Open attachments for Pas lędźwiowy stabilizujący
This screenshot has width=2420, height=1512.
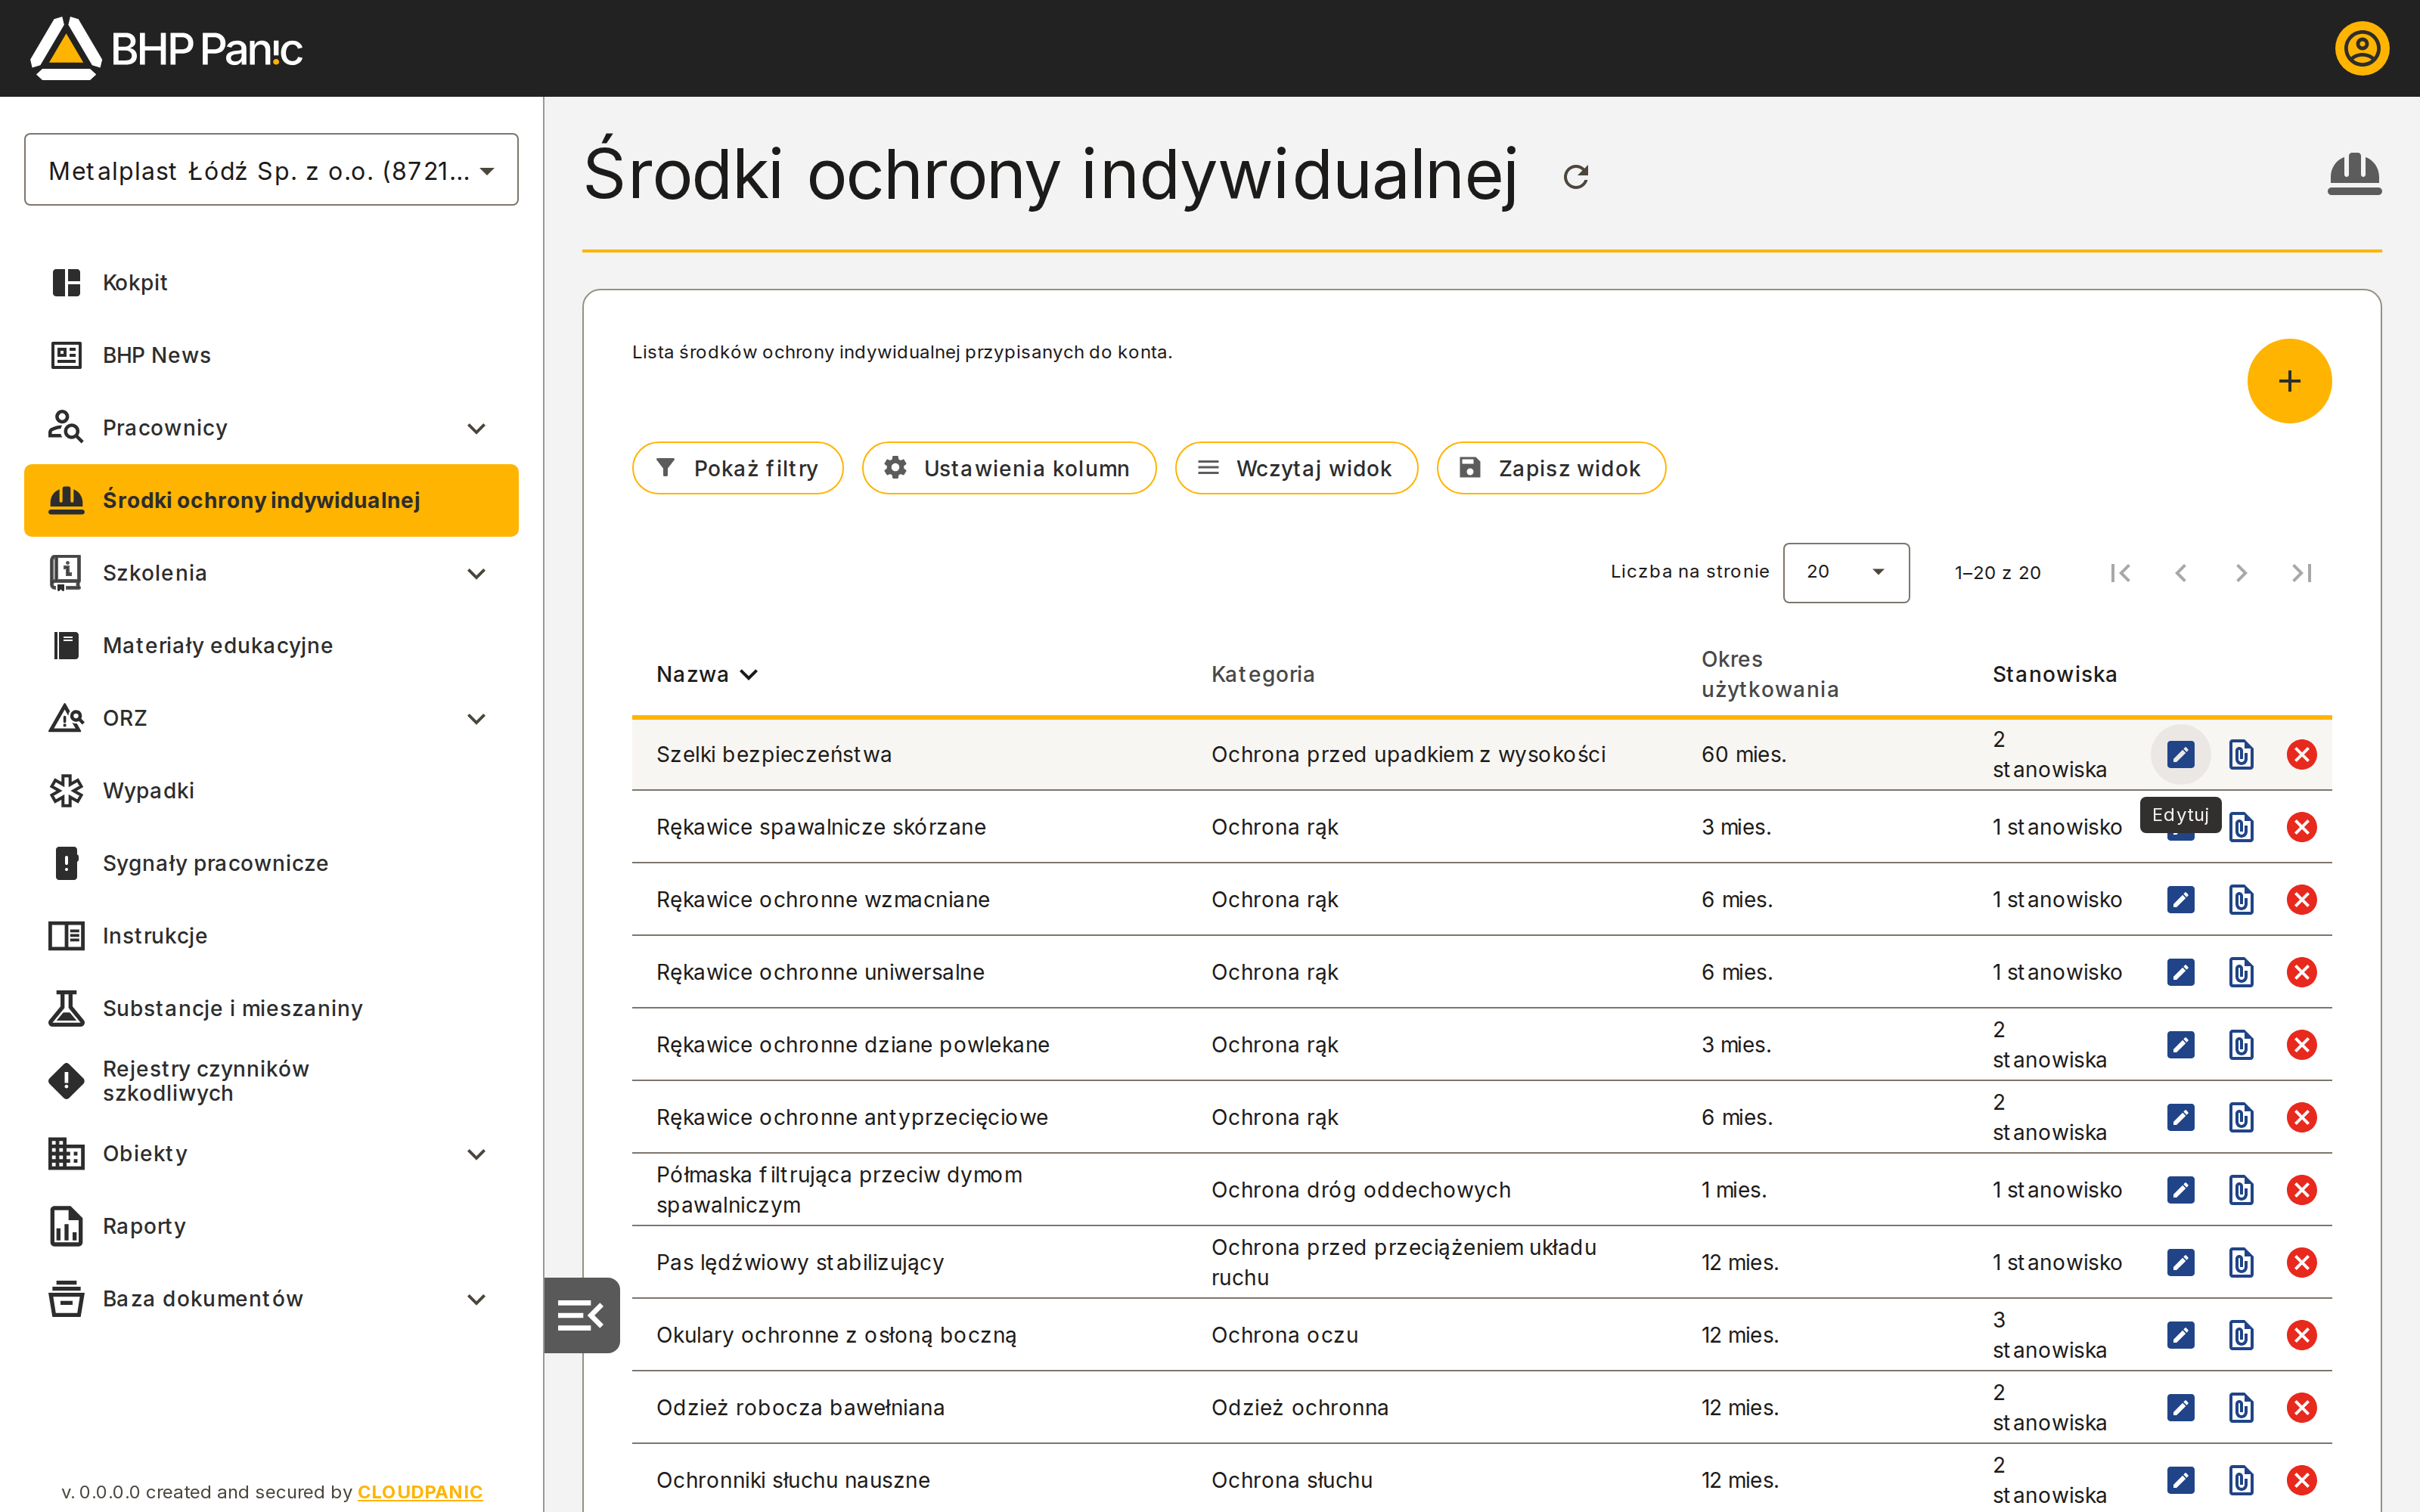click(2241, 1262)
